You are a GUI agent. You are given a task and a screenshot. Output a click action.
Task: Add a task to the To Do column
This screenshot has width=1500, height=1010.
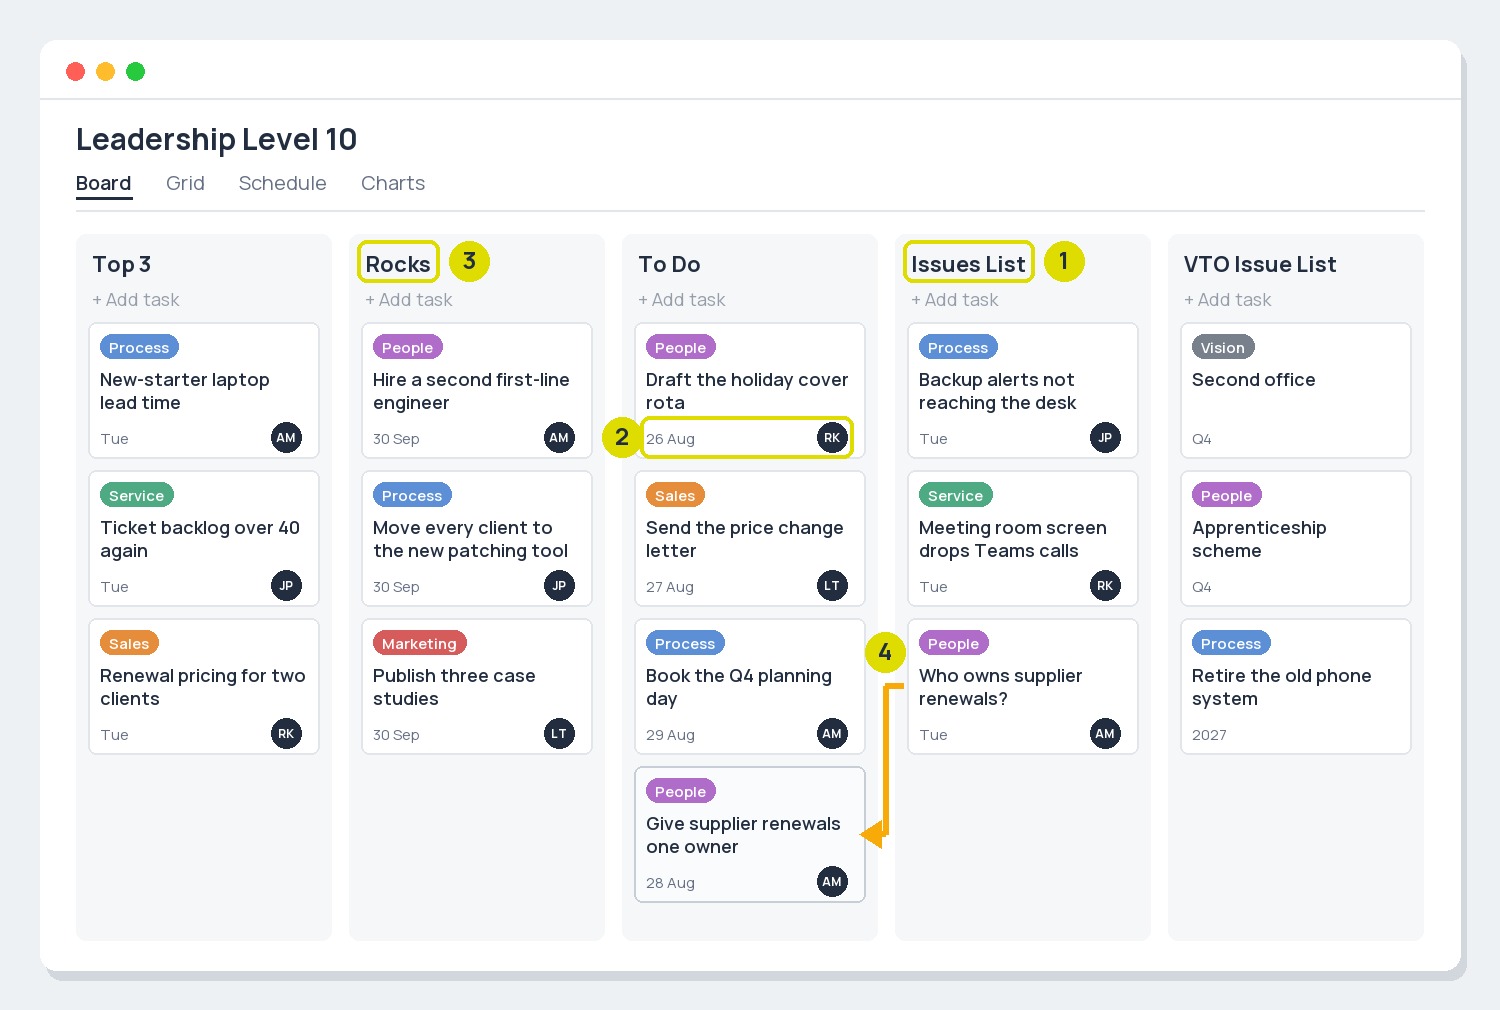(x=682, y=300)
